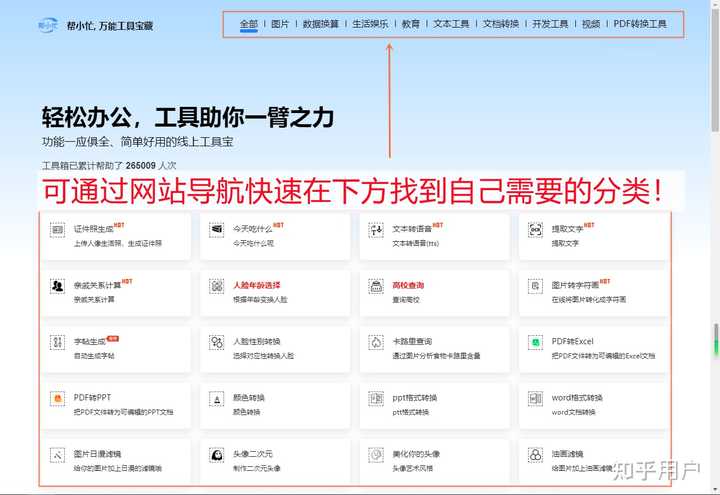This screenshot has width=720, height=495.
Task: Open the 美化你的头像 icon
Action: tap(376, 455)
